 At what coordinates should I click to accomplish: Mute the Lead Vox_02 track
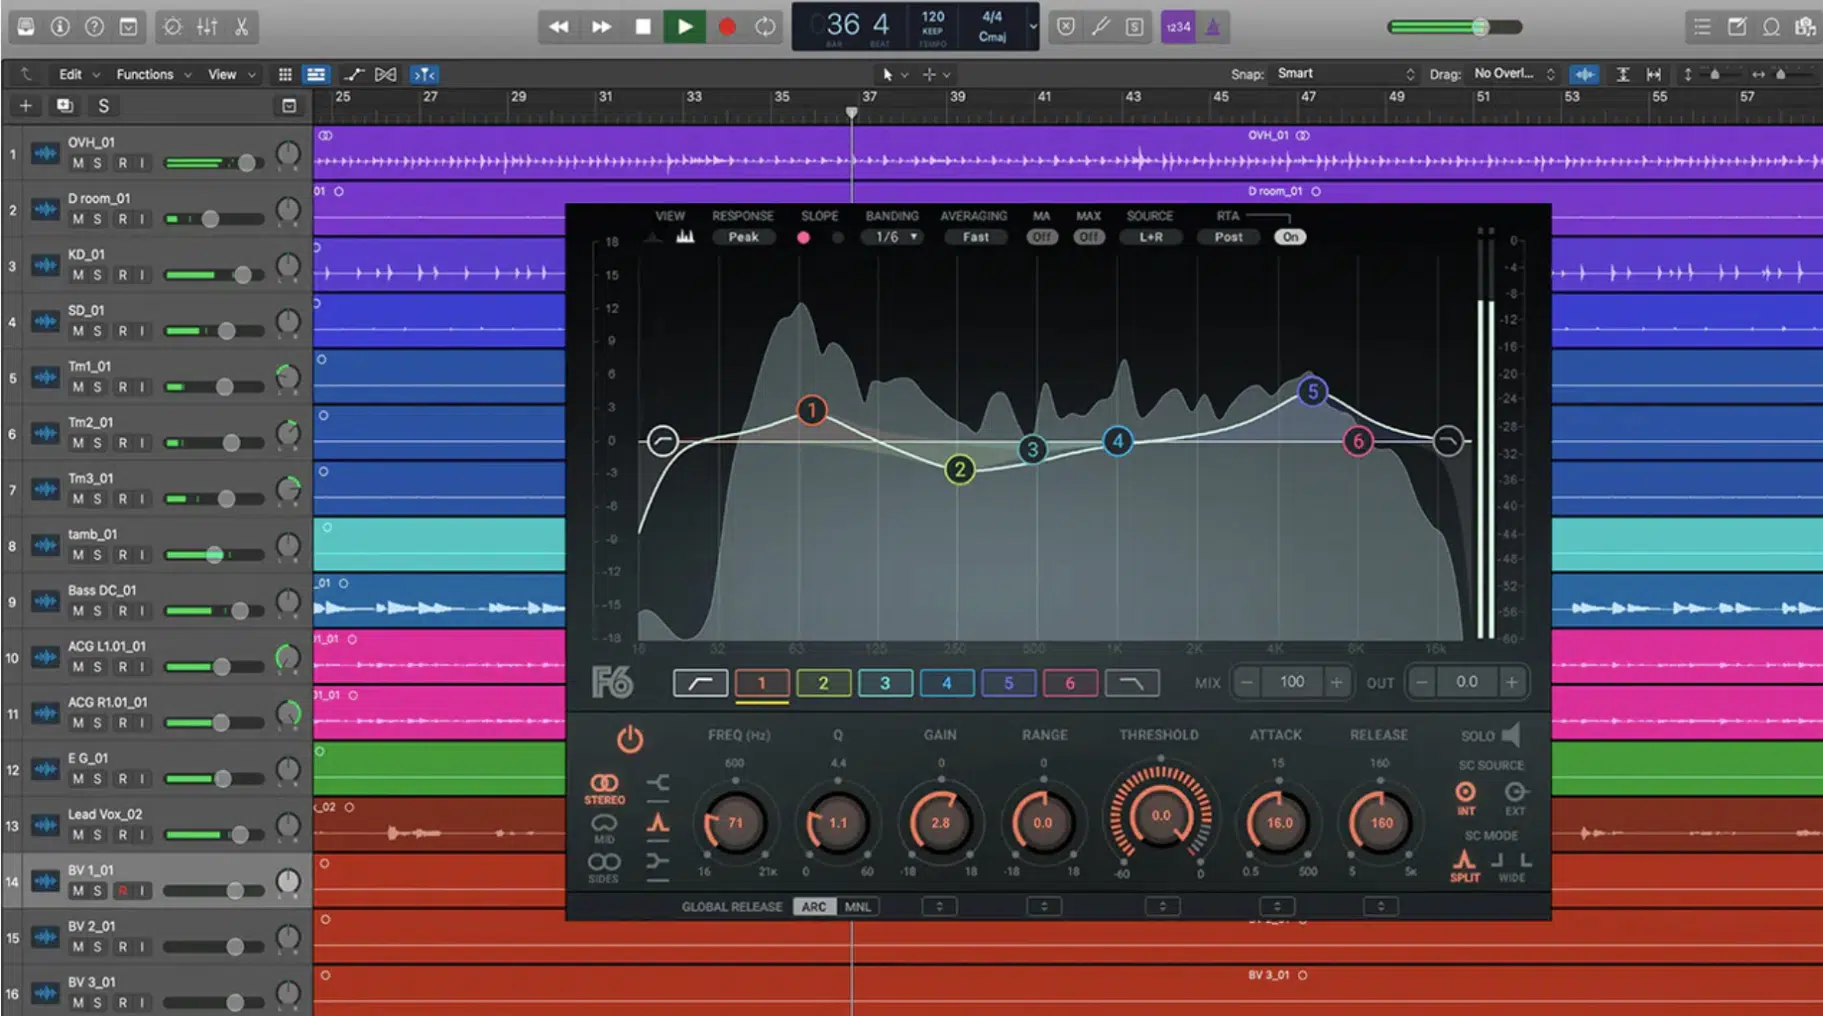coord(78,835)
